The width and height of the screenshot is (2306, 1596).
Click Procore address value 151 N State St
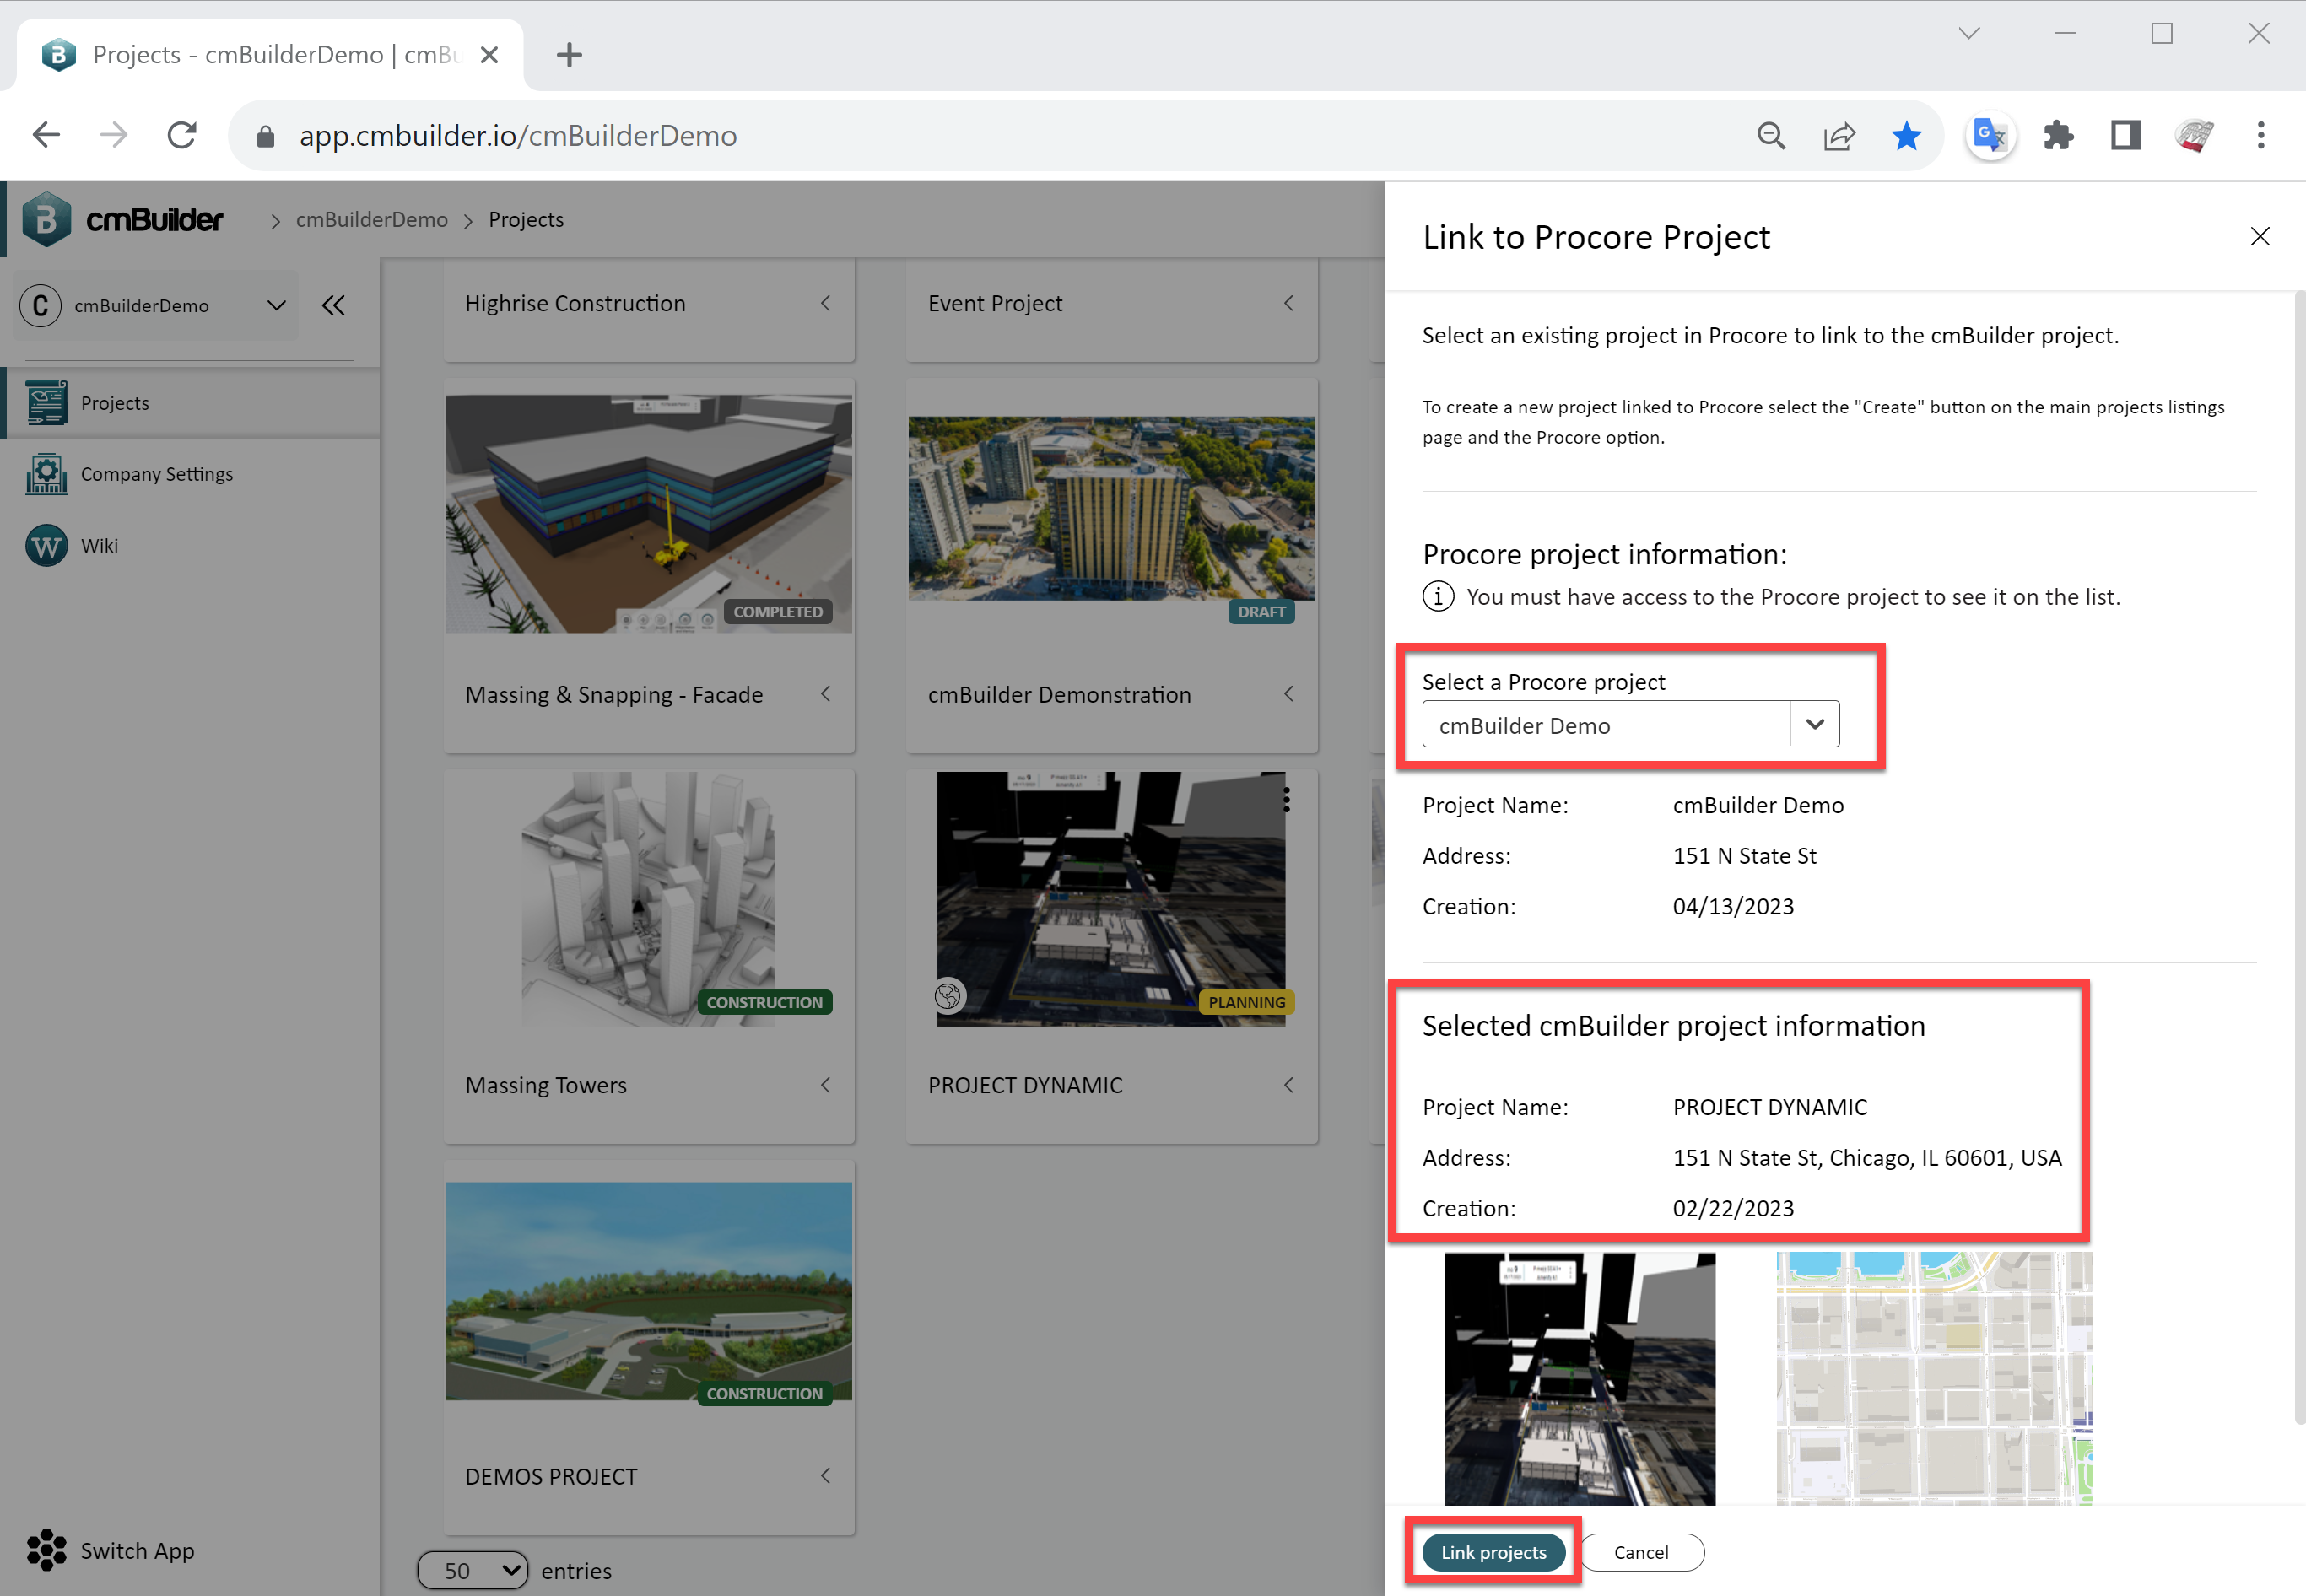(1744, 856)
